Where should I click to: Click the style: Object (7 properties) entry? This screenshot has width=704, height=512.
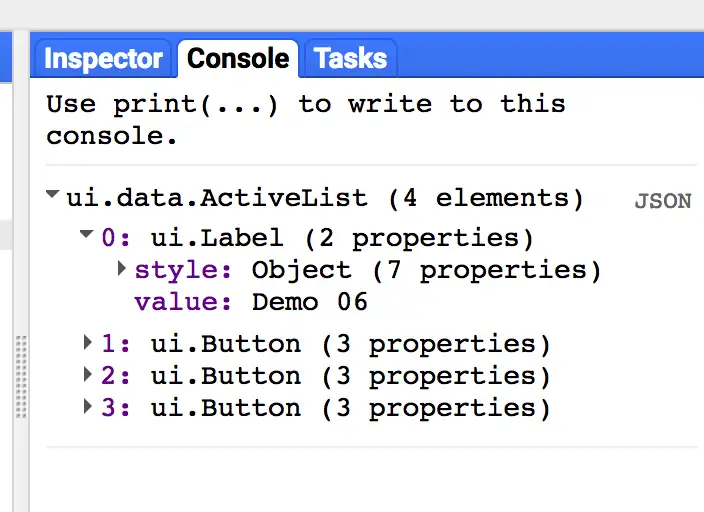(368, 270)
